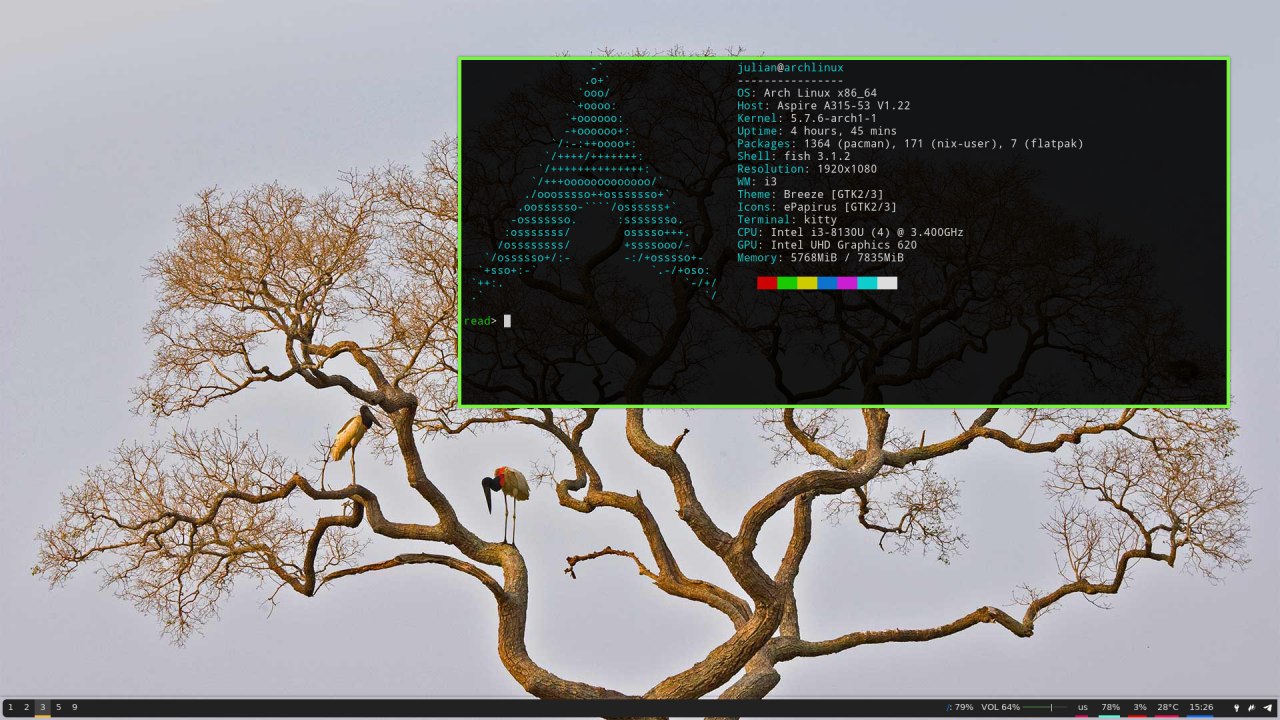Click the terminal prompt cursor after 'read>'
This screenshot has height=720, width=1280.
pos(507,321)
